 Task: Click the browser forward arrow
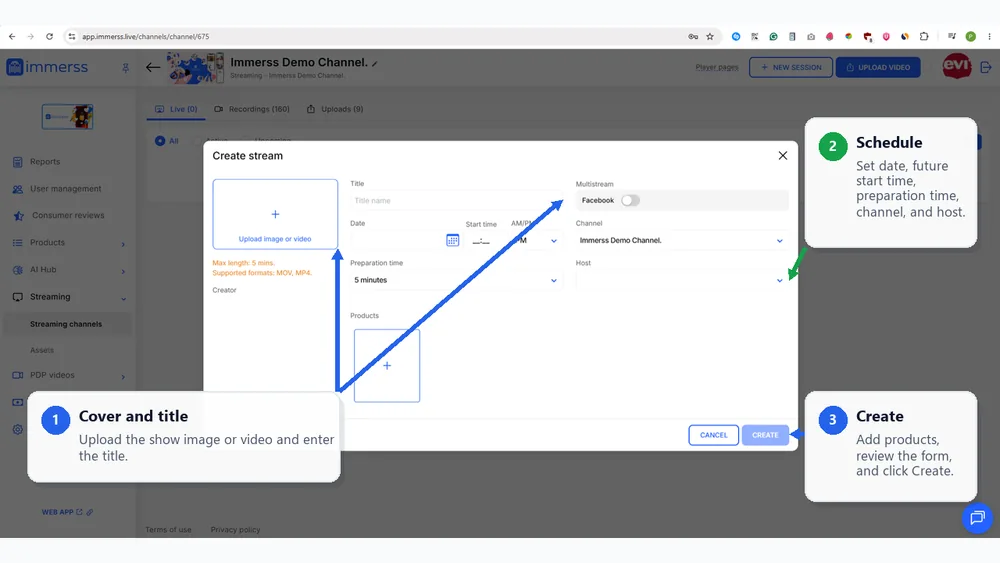coord(31,36)
